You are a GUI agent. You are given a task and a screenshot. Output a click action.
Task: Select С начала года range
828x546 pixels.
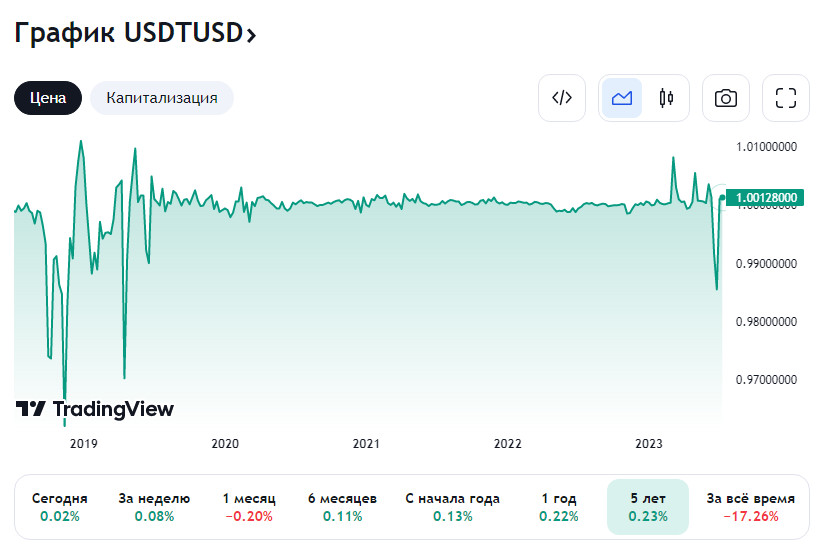452,507
